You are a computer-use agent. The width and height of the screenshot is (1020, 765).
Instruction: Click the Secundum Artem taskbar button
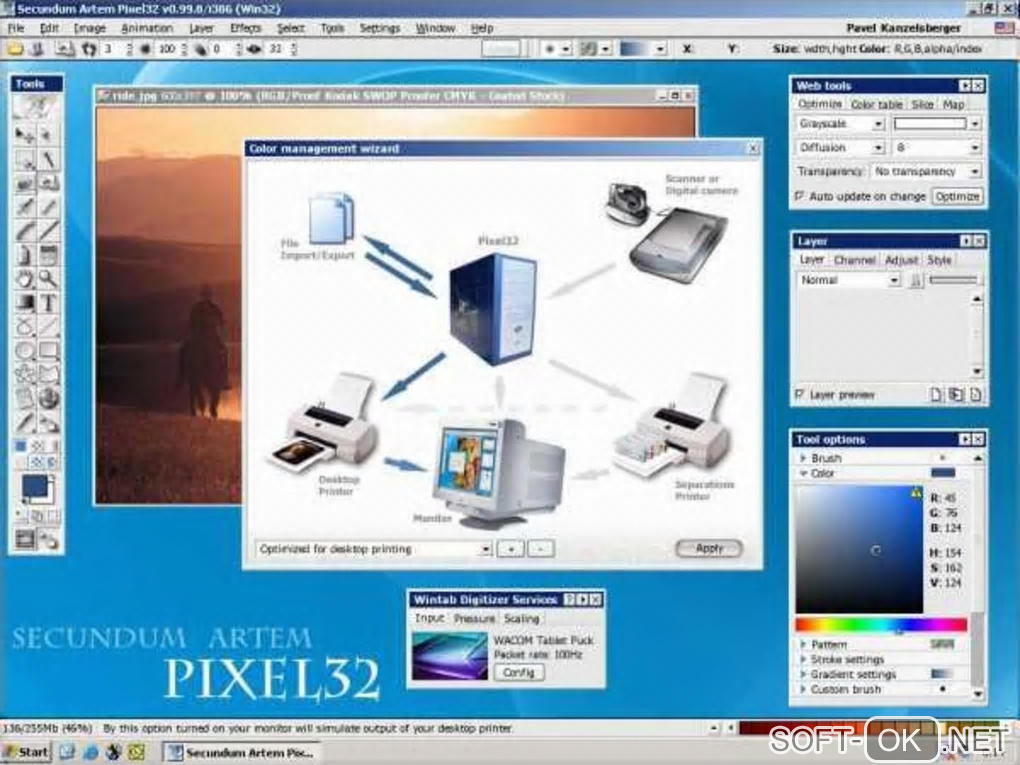(x=241, y=752)
